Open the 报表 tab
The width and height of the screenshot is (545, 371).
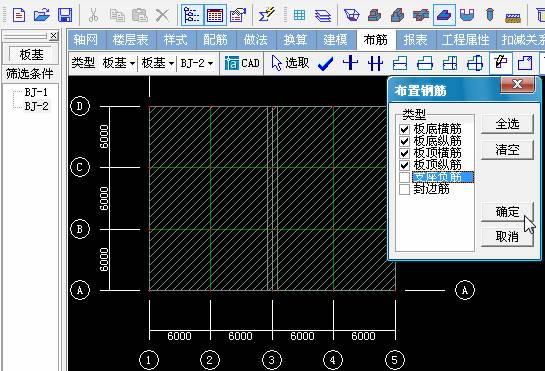(x=415, y=40)
